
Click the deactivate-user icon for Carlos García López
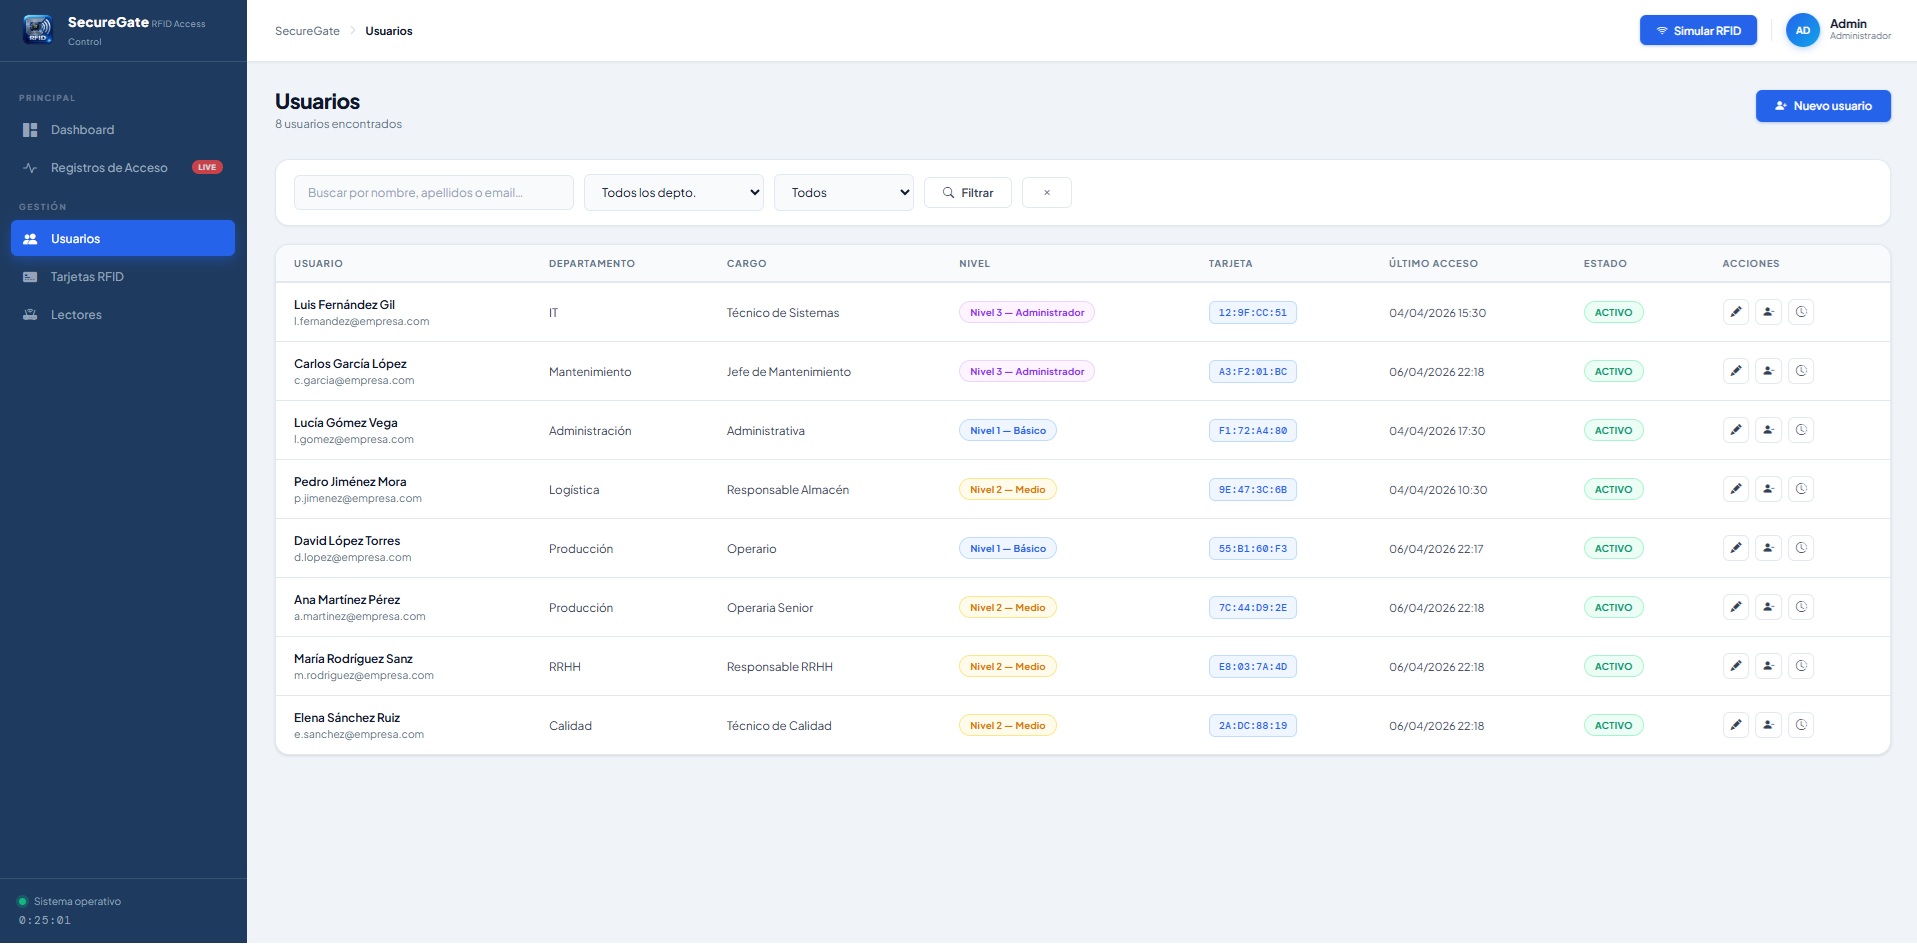(x=1768, y=371)
